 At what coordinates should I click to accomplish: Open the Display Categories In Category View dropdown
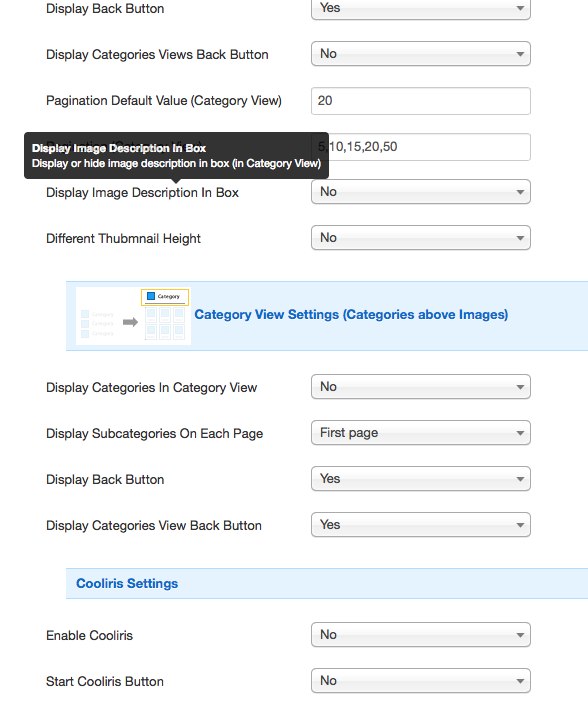tap(421, 387)
